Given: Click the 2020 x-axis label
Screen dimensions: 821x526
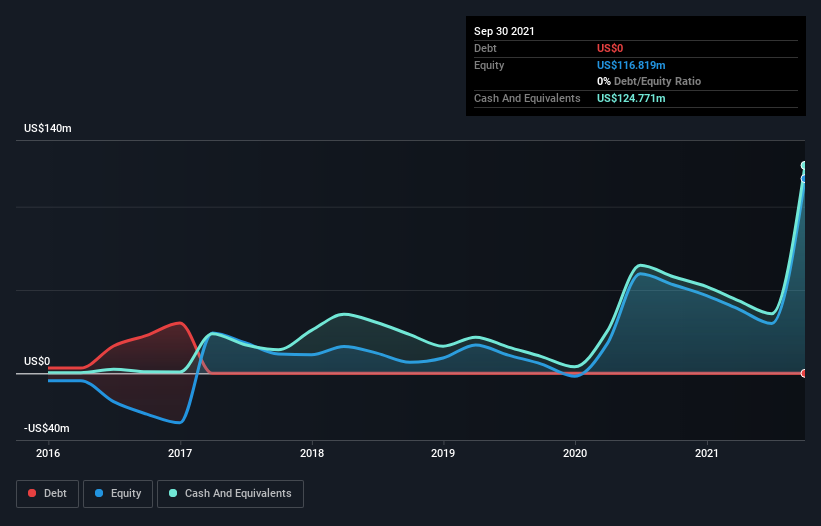Looking at the screenshot, I should pyautogui.click(x=575, y=453).
